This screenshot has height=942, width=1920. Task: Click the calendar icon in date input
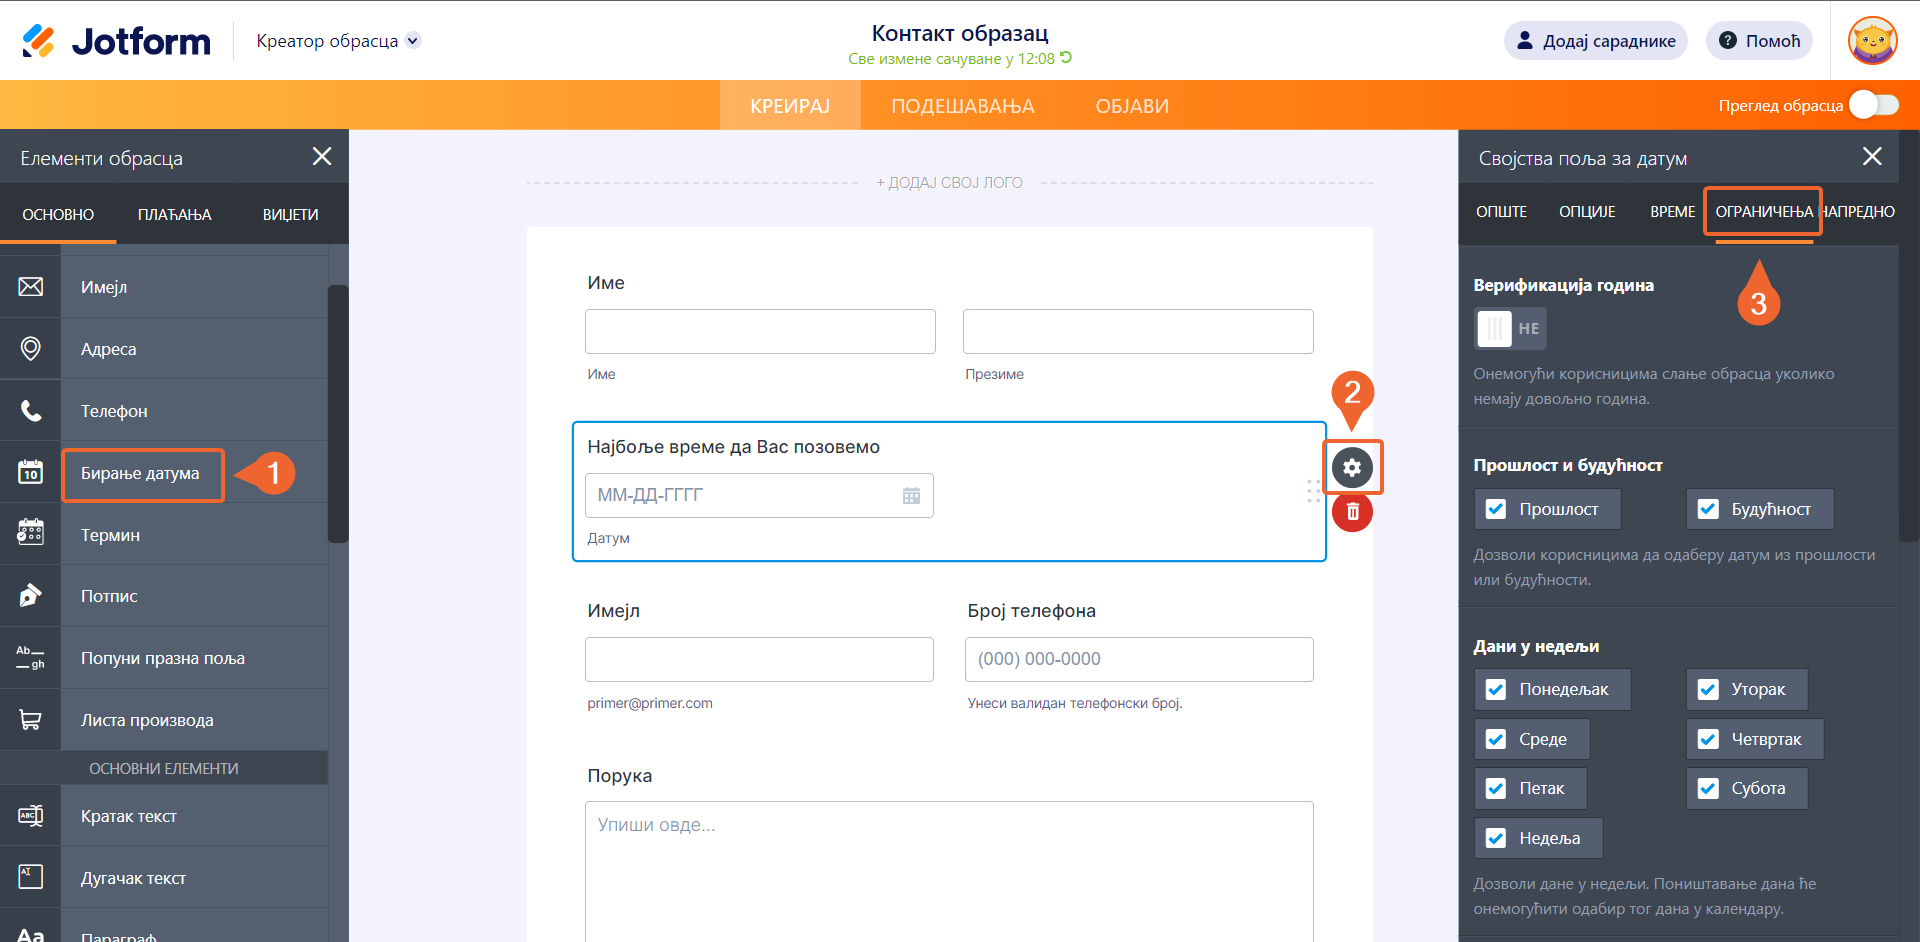(x=911, y=496)
